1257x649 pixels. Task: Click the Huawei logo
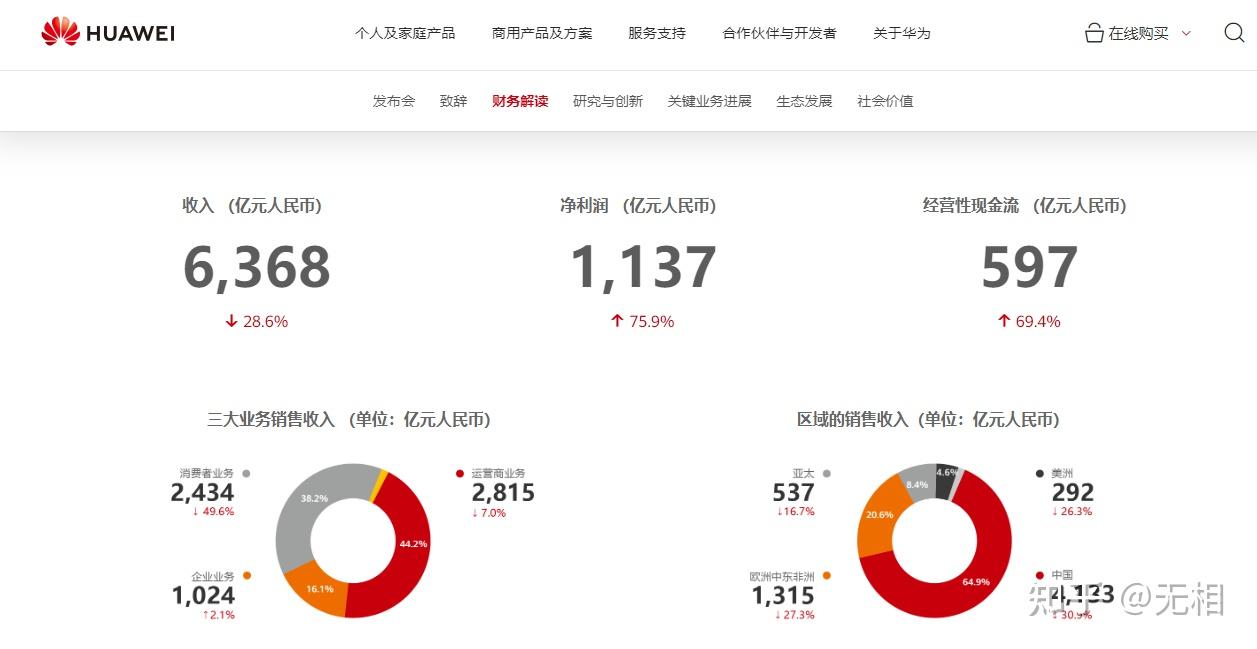click(x=108, y=33)
